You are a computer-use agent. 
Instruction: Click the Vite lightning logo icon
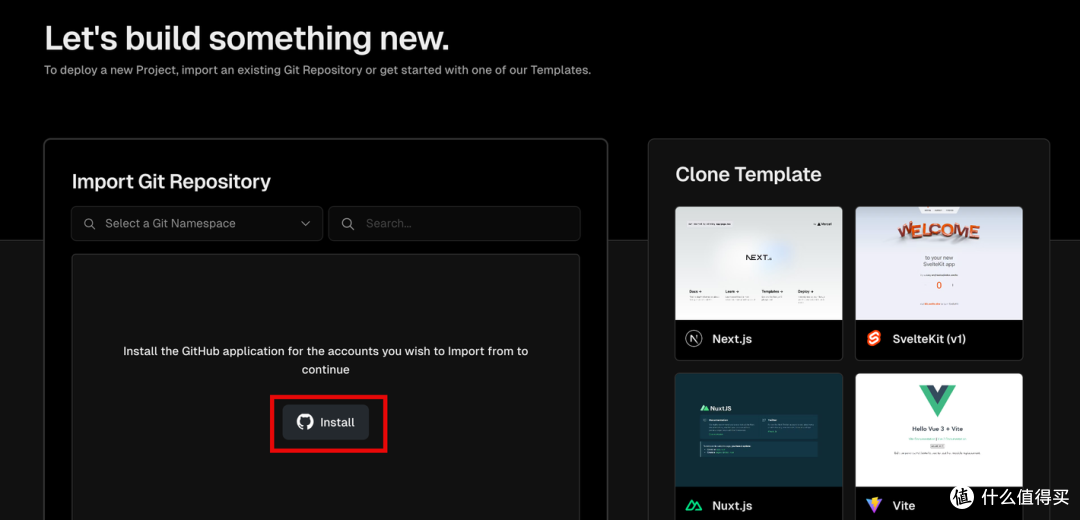coord(873,506)
